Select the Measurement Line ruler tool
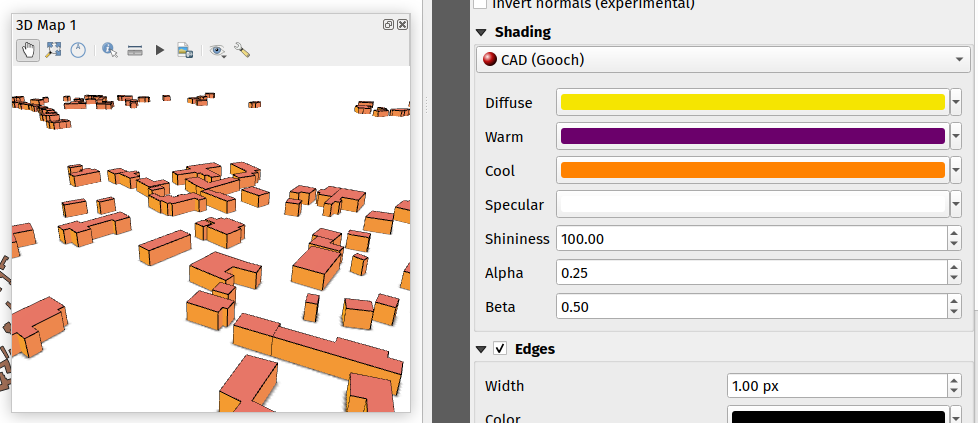The image size is (978, 423). pos(135,49)
